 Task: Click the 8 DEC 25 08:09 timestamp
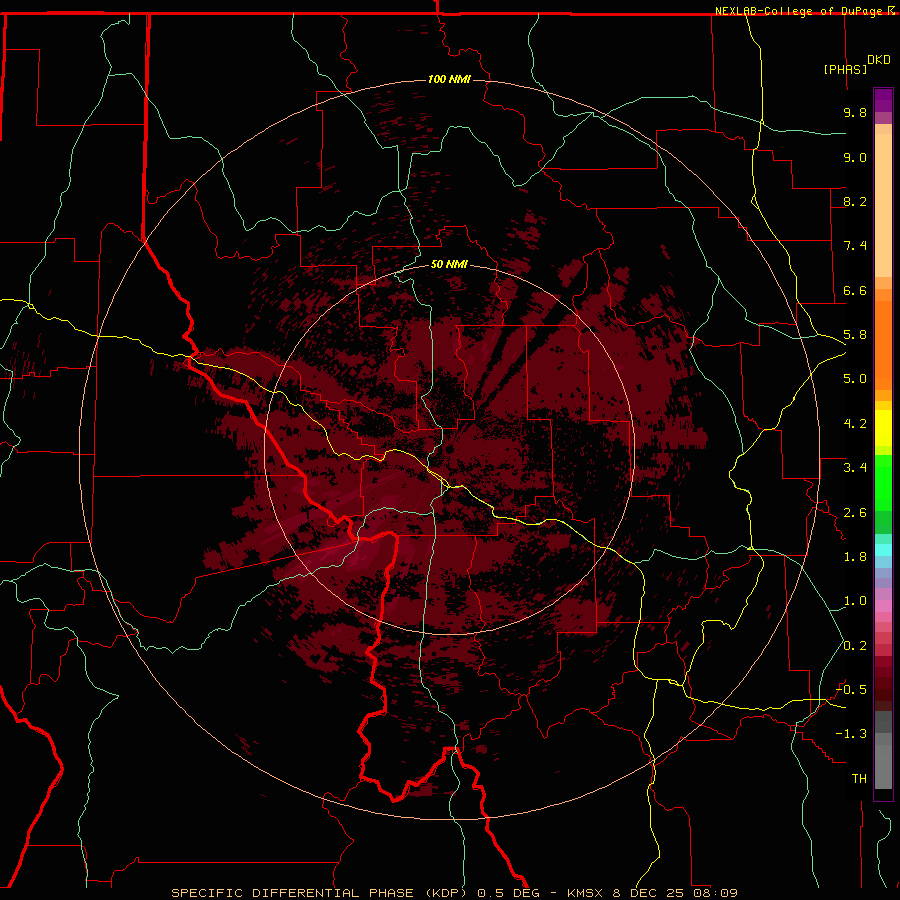[x=676, y=893]
